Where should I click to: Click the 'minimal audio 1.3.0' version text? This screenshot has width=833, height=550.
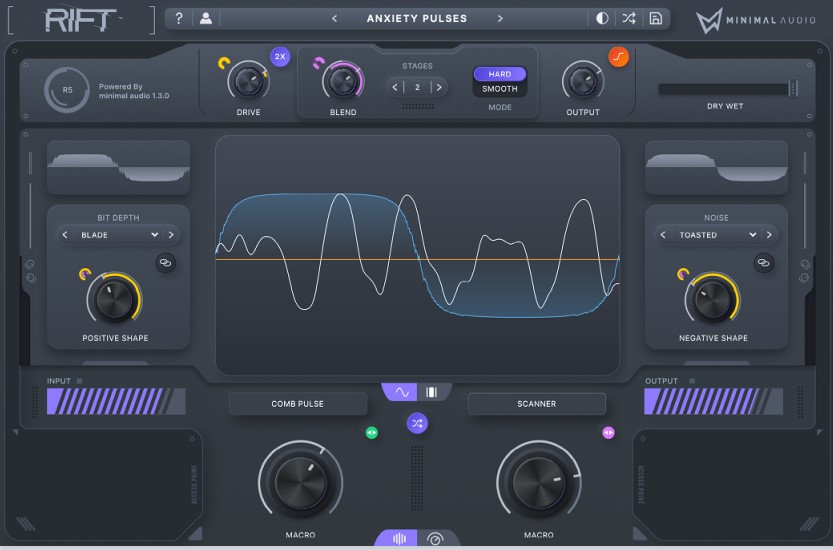point(134,96)
